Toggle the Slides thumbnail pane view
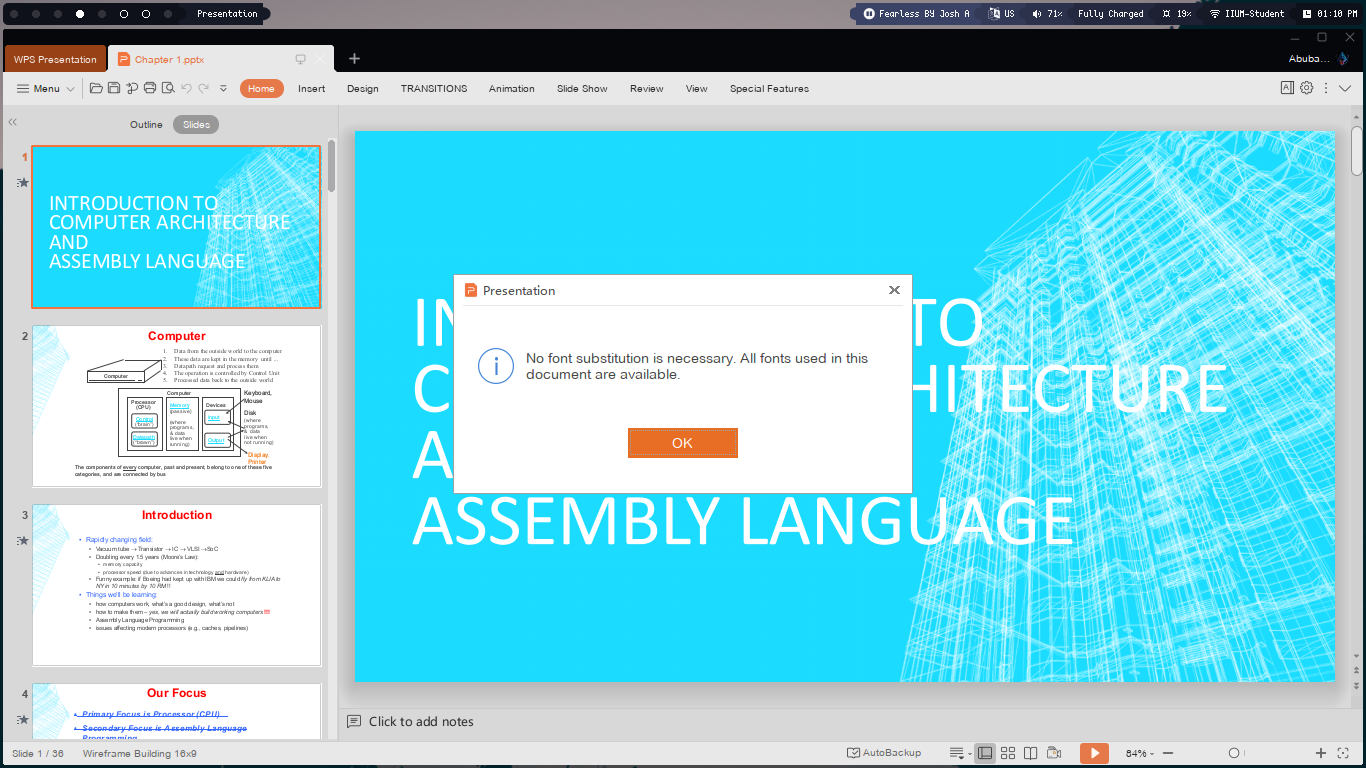The width and height of the screenshot is (1366, 768). [196, 125]
